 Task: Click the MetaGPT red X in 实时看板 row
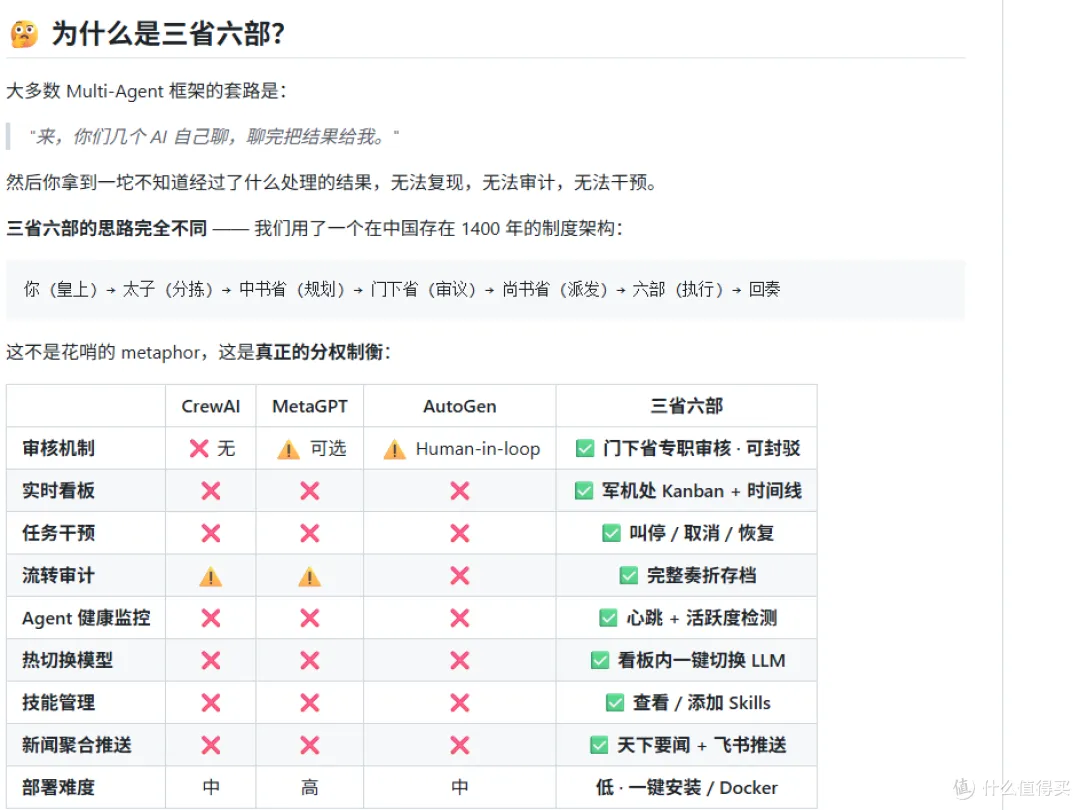pyautogui.click(x=310, y=491)
